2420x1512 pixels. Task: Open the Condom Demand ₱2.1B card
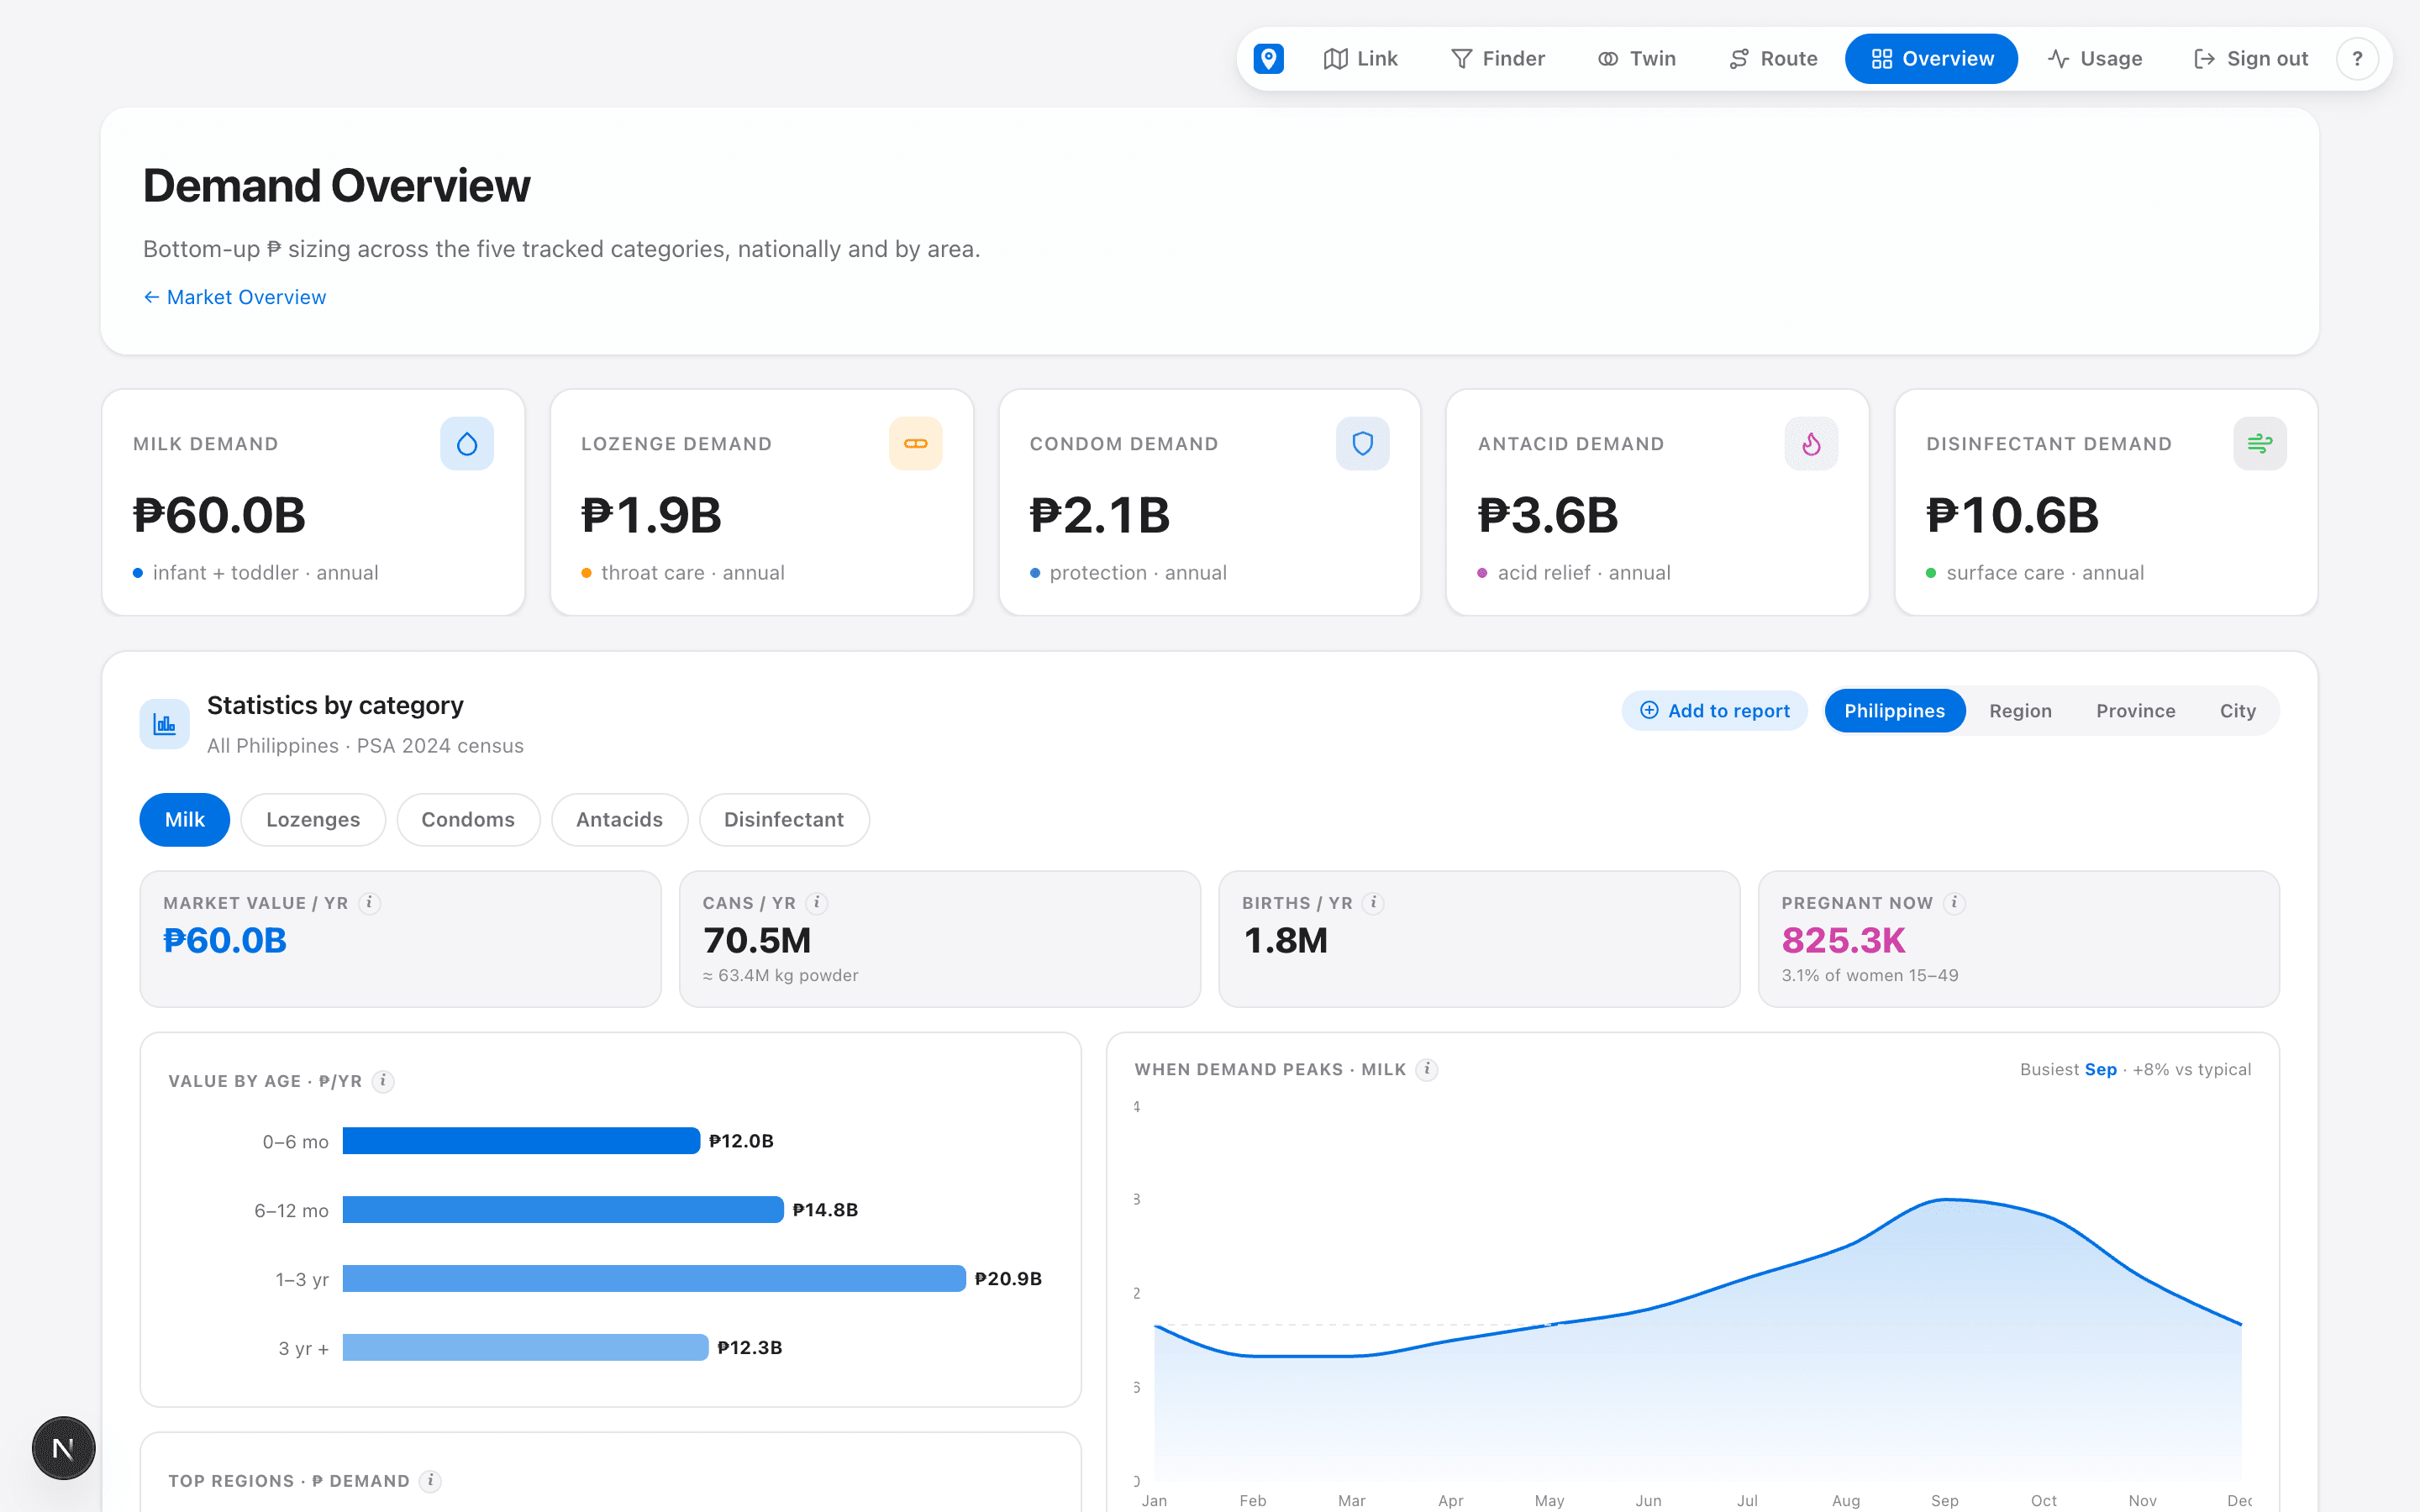pos(1210,503)
